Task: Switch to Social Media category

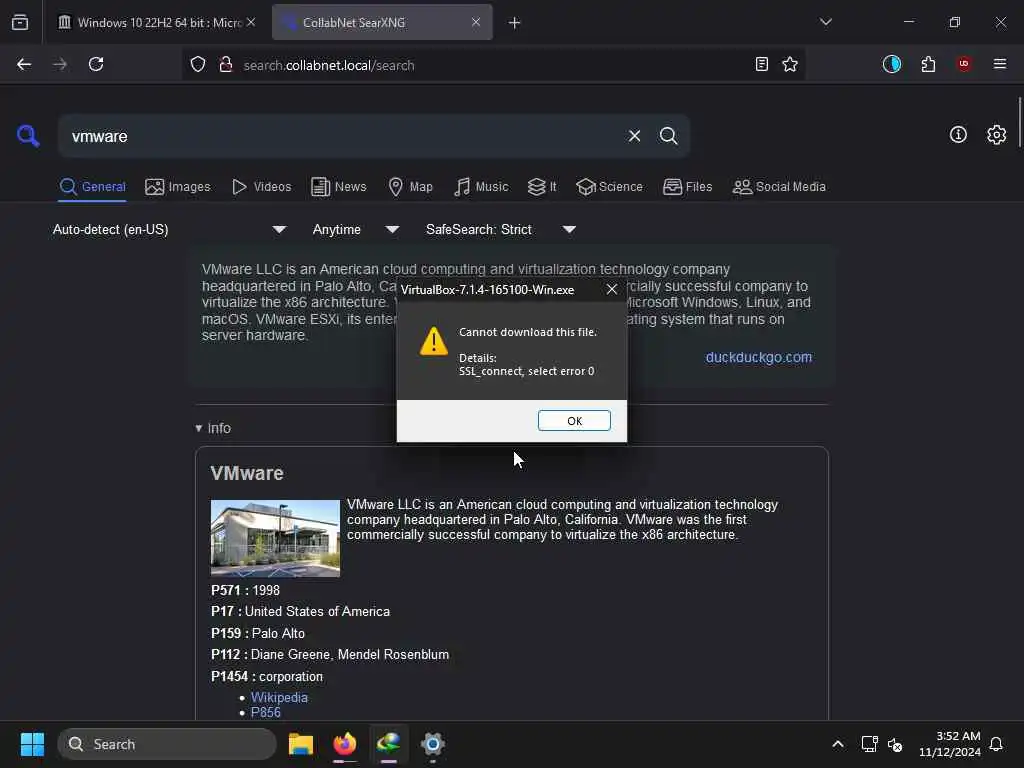Action: (x=779, y=187)
